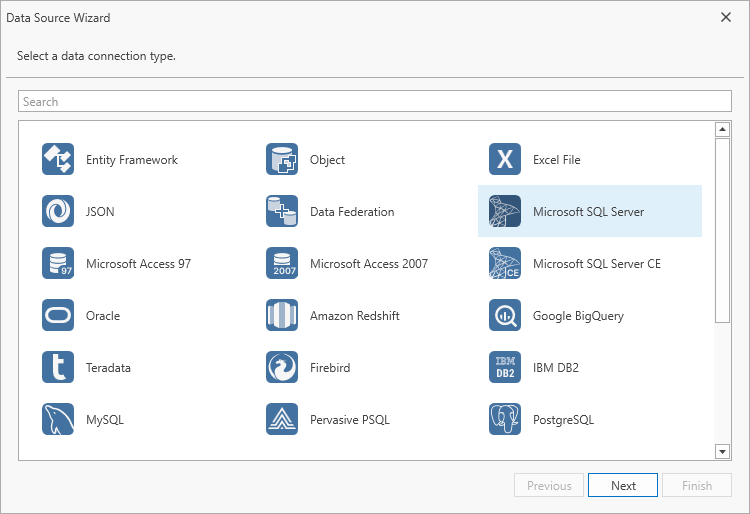The width and height of the screenshot is (750, 514).
Task: Click the 'Data Federation' text
Action: point(352,211)
